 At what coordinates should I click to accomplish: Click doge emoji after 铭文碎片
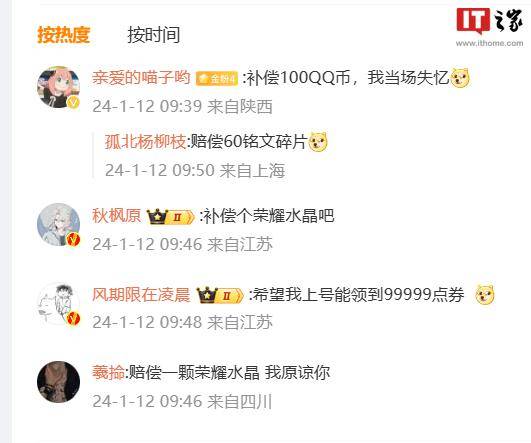[x=317, y=142]
